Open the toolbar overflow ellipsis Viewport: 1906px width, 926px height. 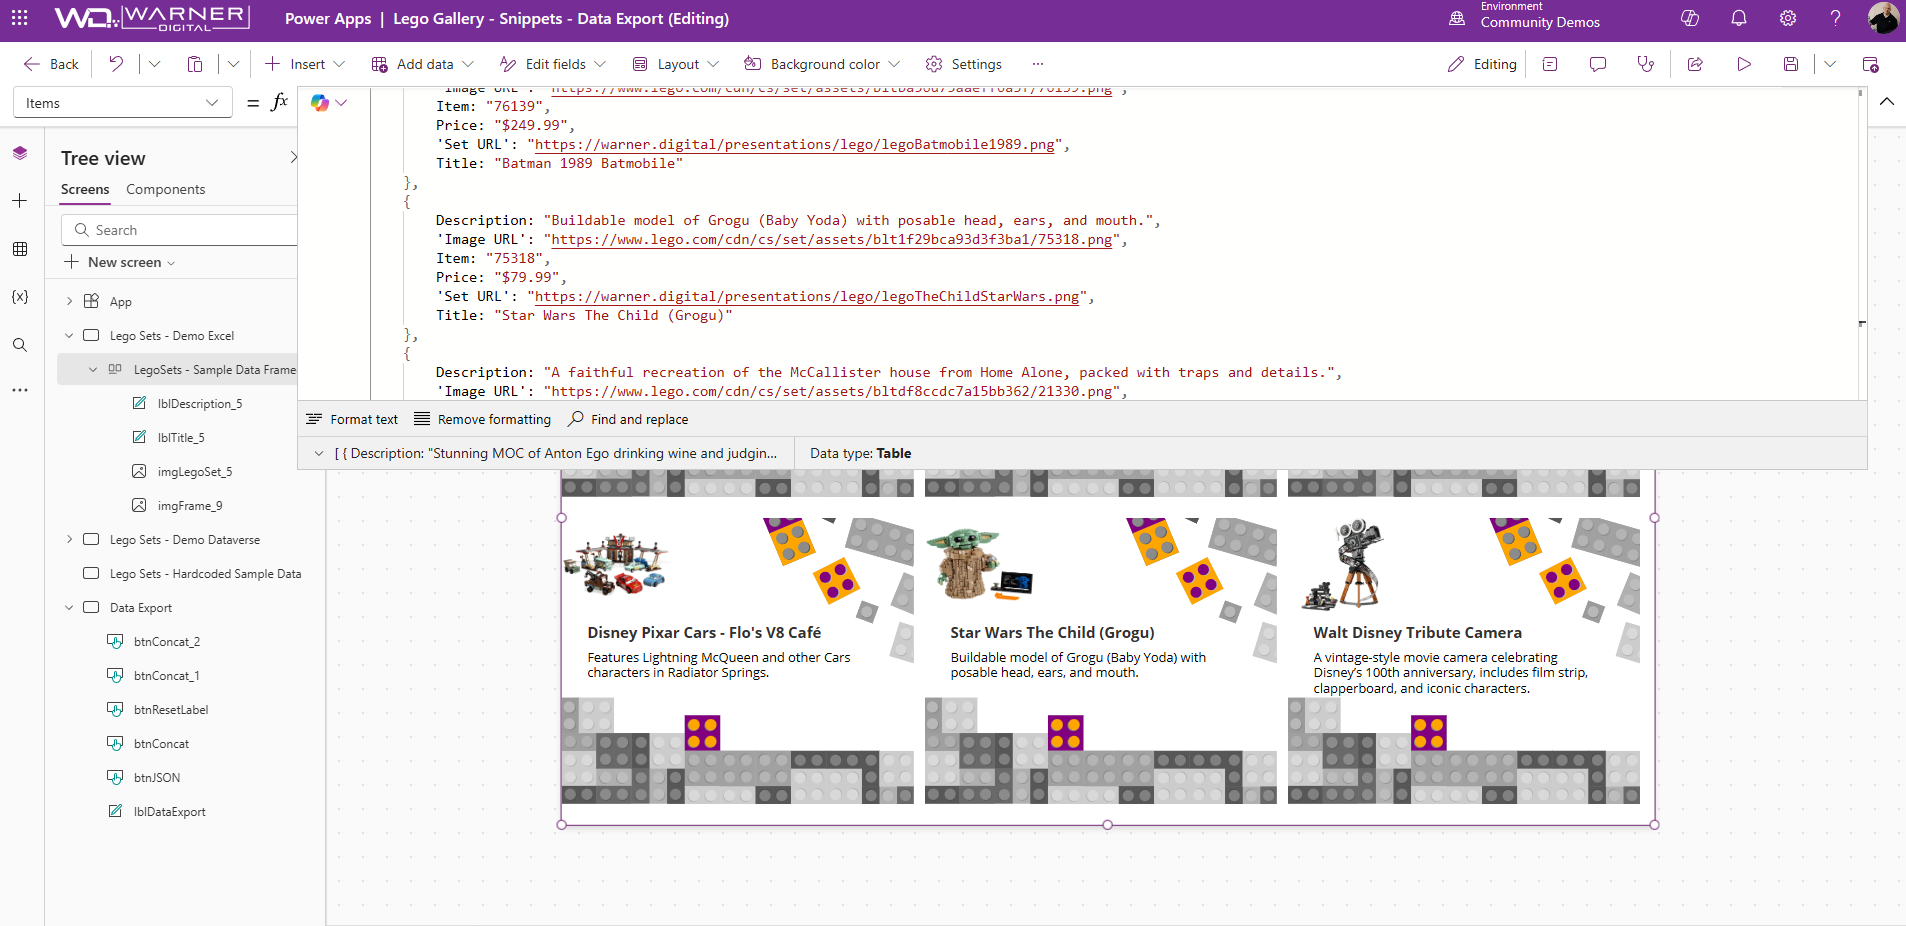[1038, 64]
